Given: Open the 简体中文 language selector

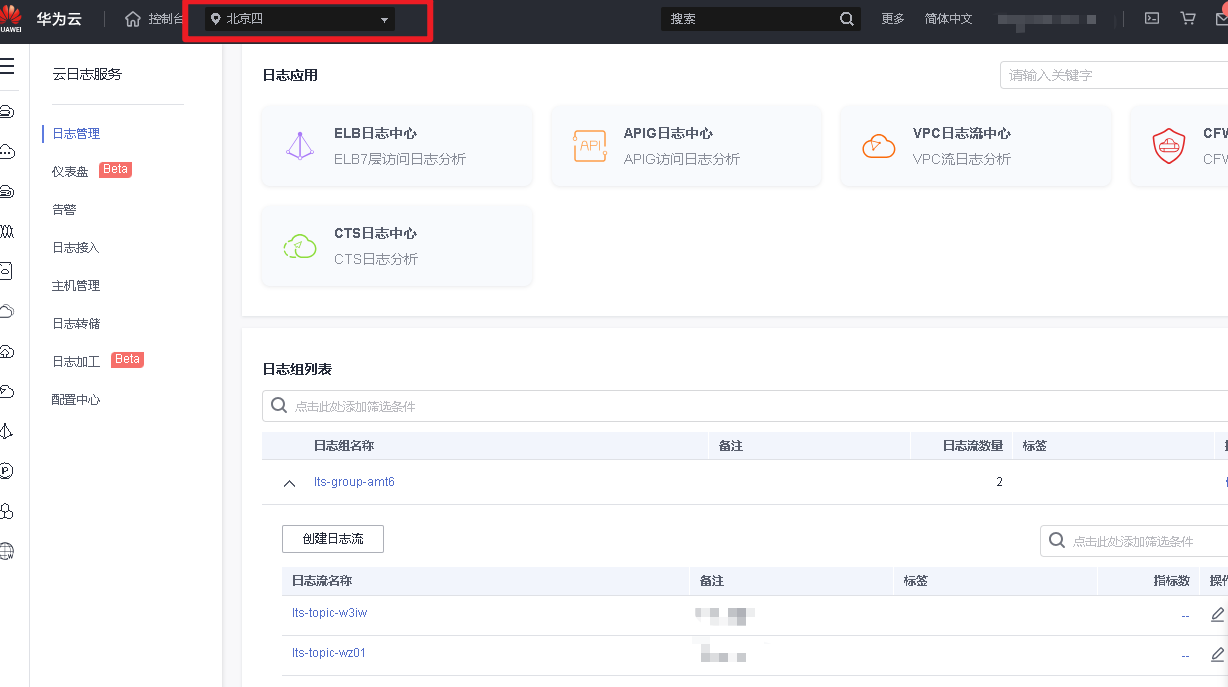Looking at the screenshot, I should [x=948, y=19].
